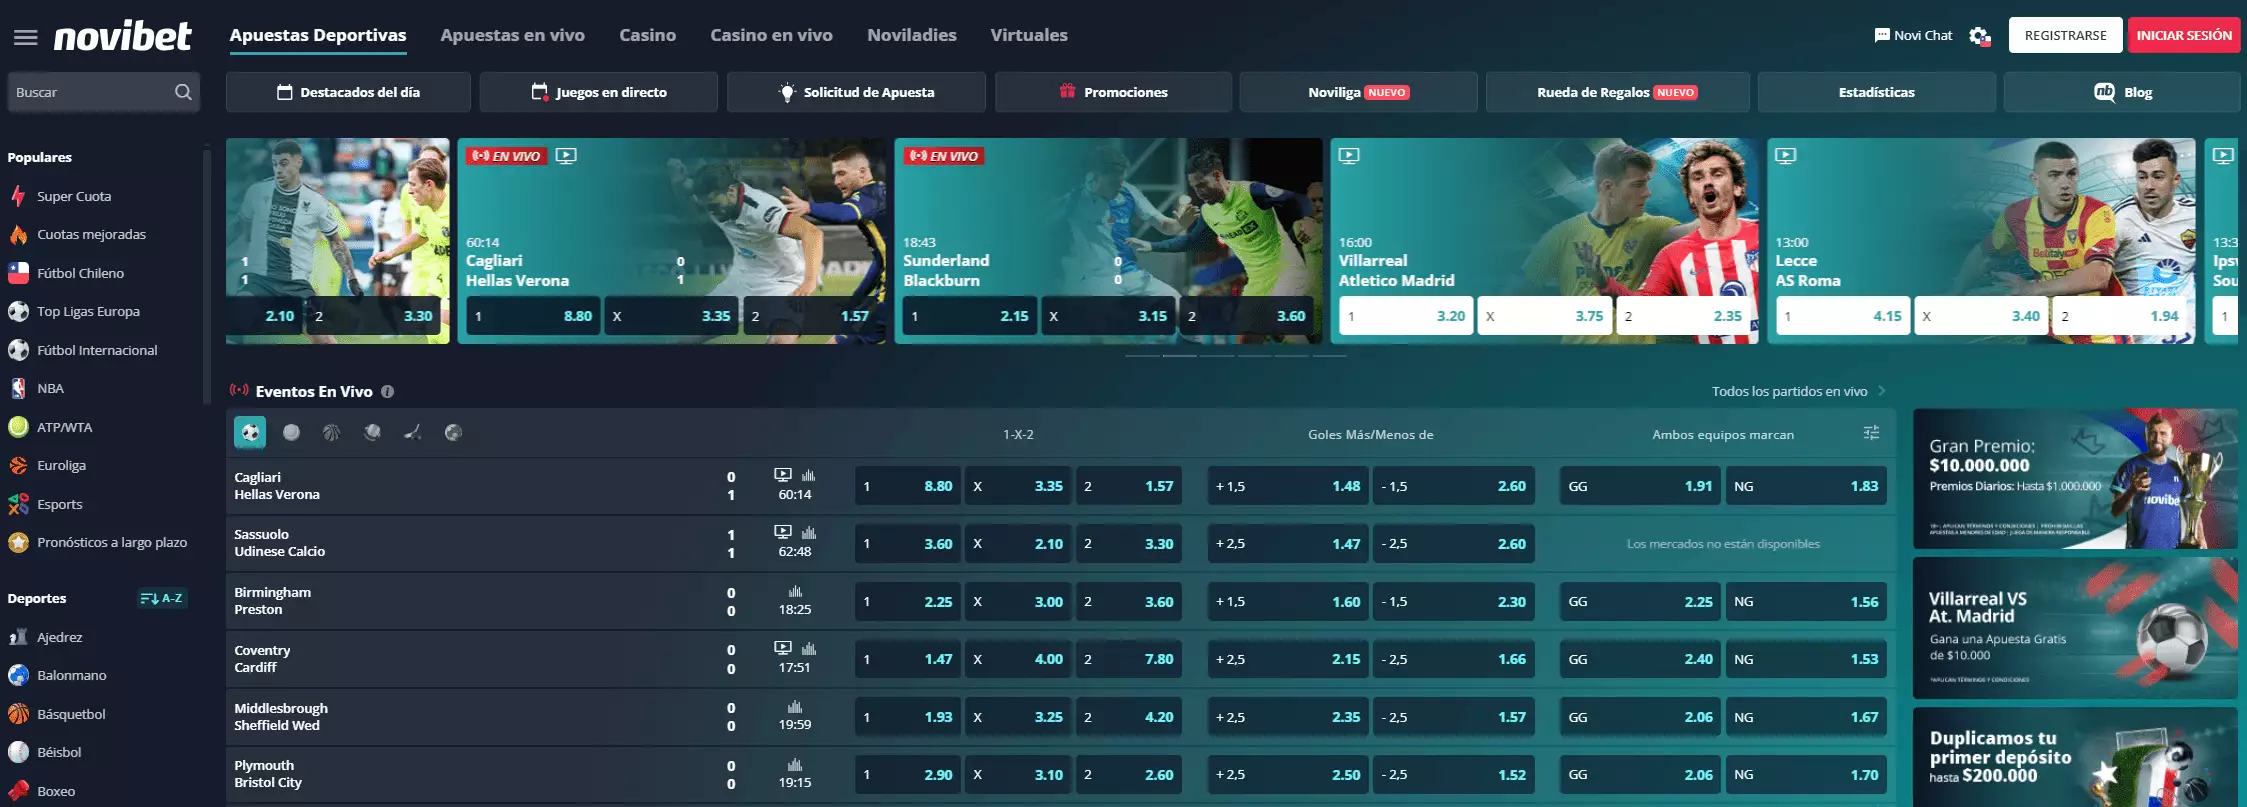Image resolution: width=2247 pixels, height=807 pixels.
Task: Open the Blog
Action: pos(2122,92)
